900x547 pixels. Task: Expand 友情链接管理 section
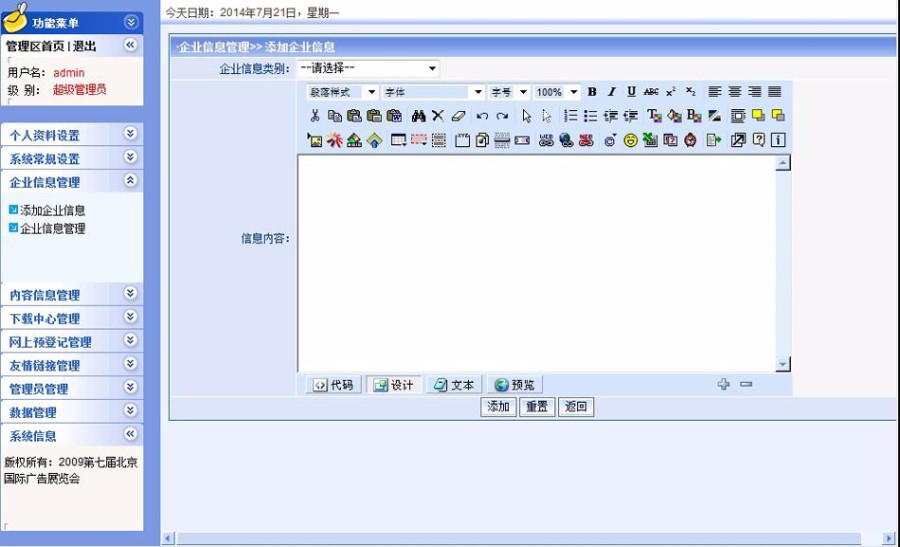(131, 364)
